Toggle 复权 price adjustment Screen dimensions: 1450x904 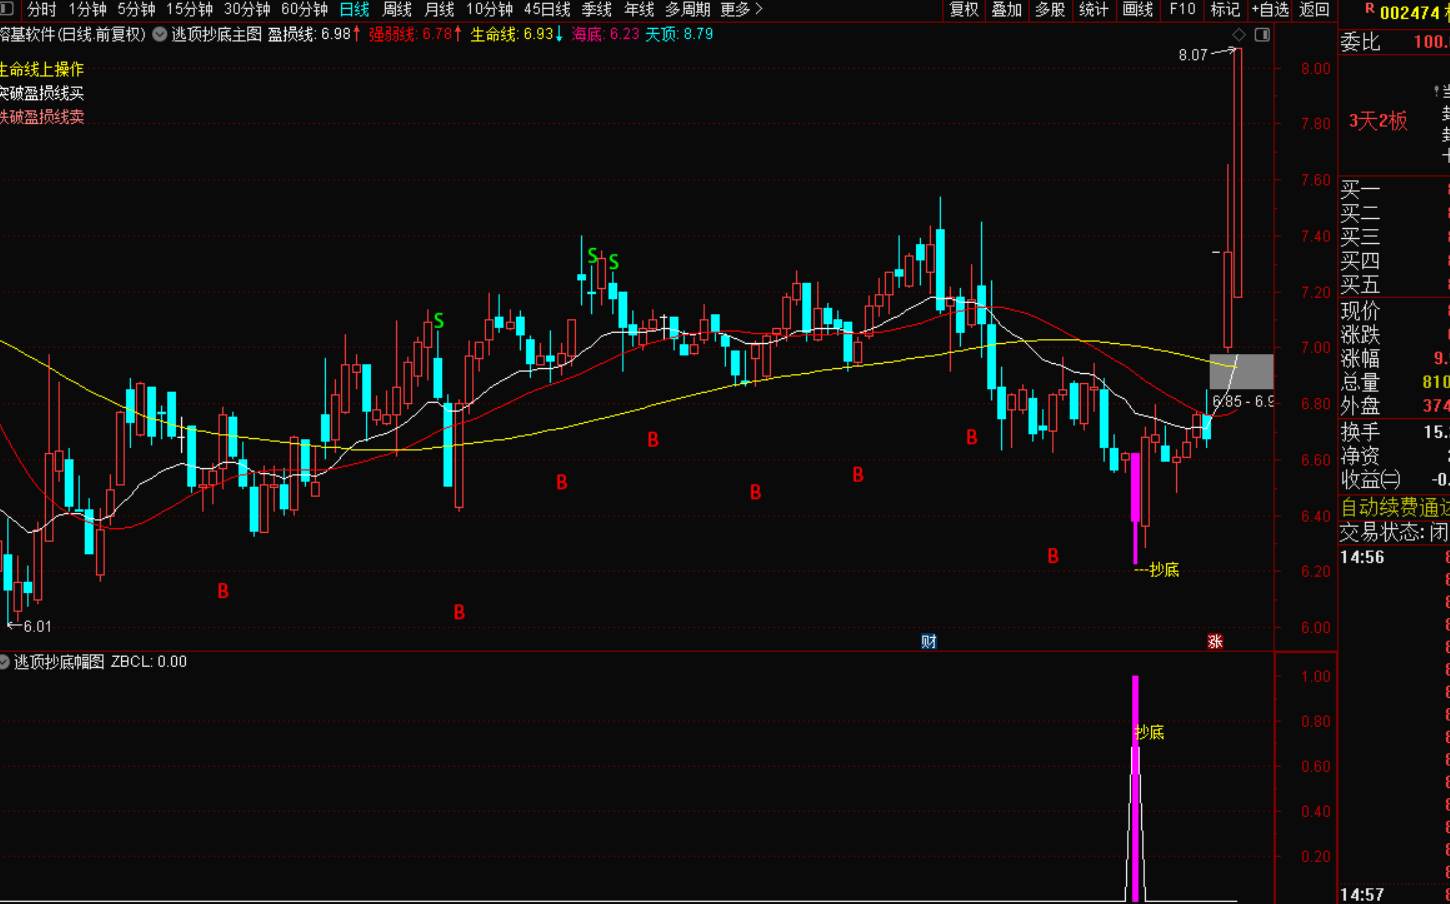964,10
